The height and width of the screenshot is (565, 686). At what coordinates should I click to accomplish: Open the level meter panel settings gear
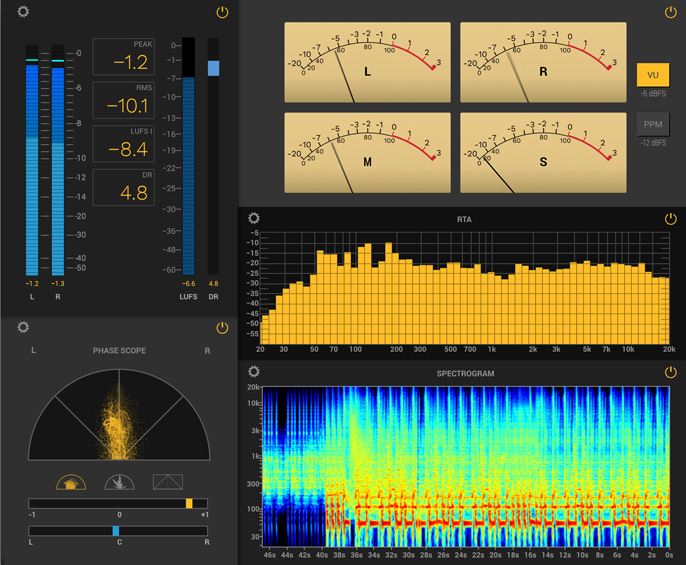pos(23,12)
